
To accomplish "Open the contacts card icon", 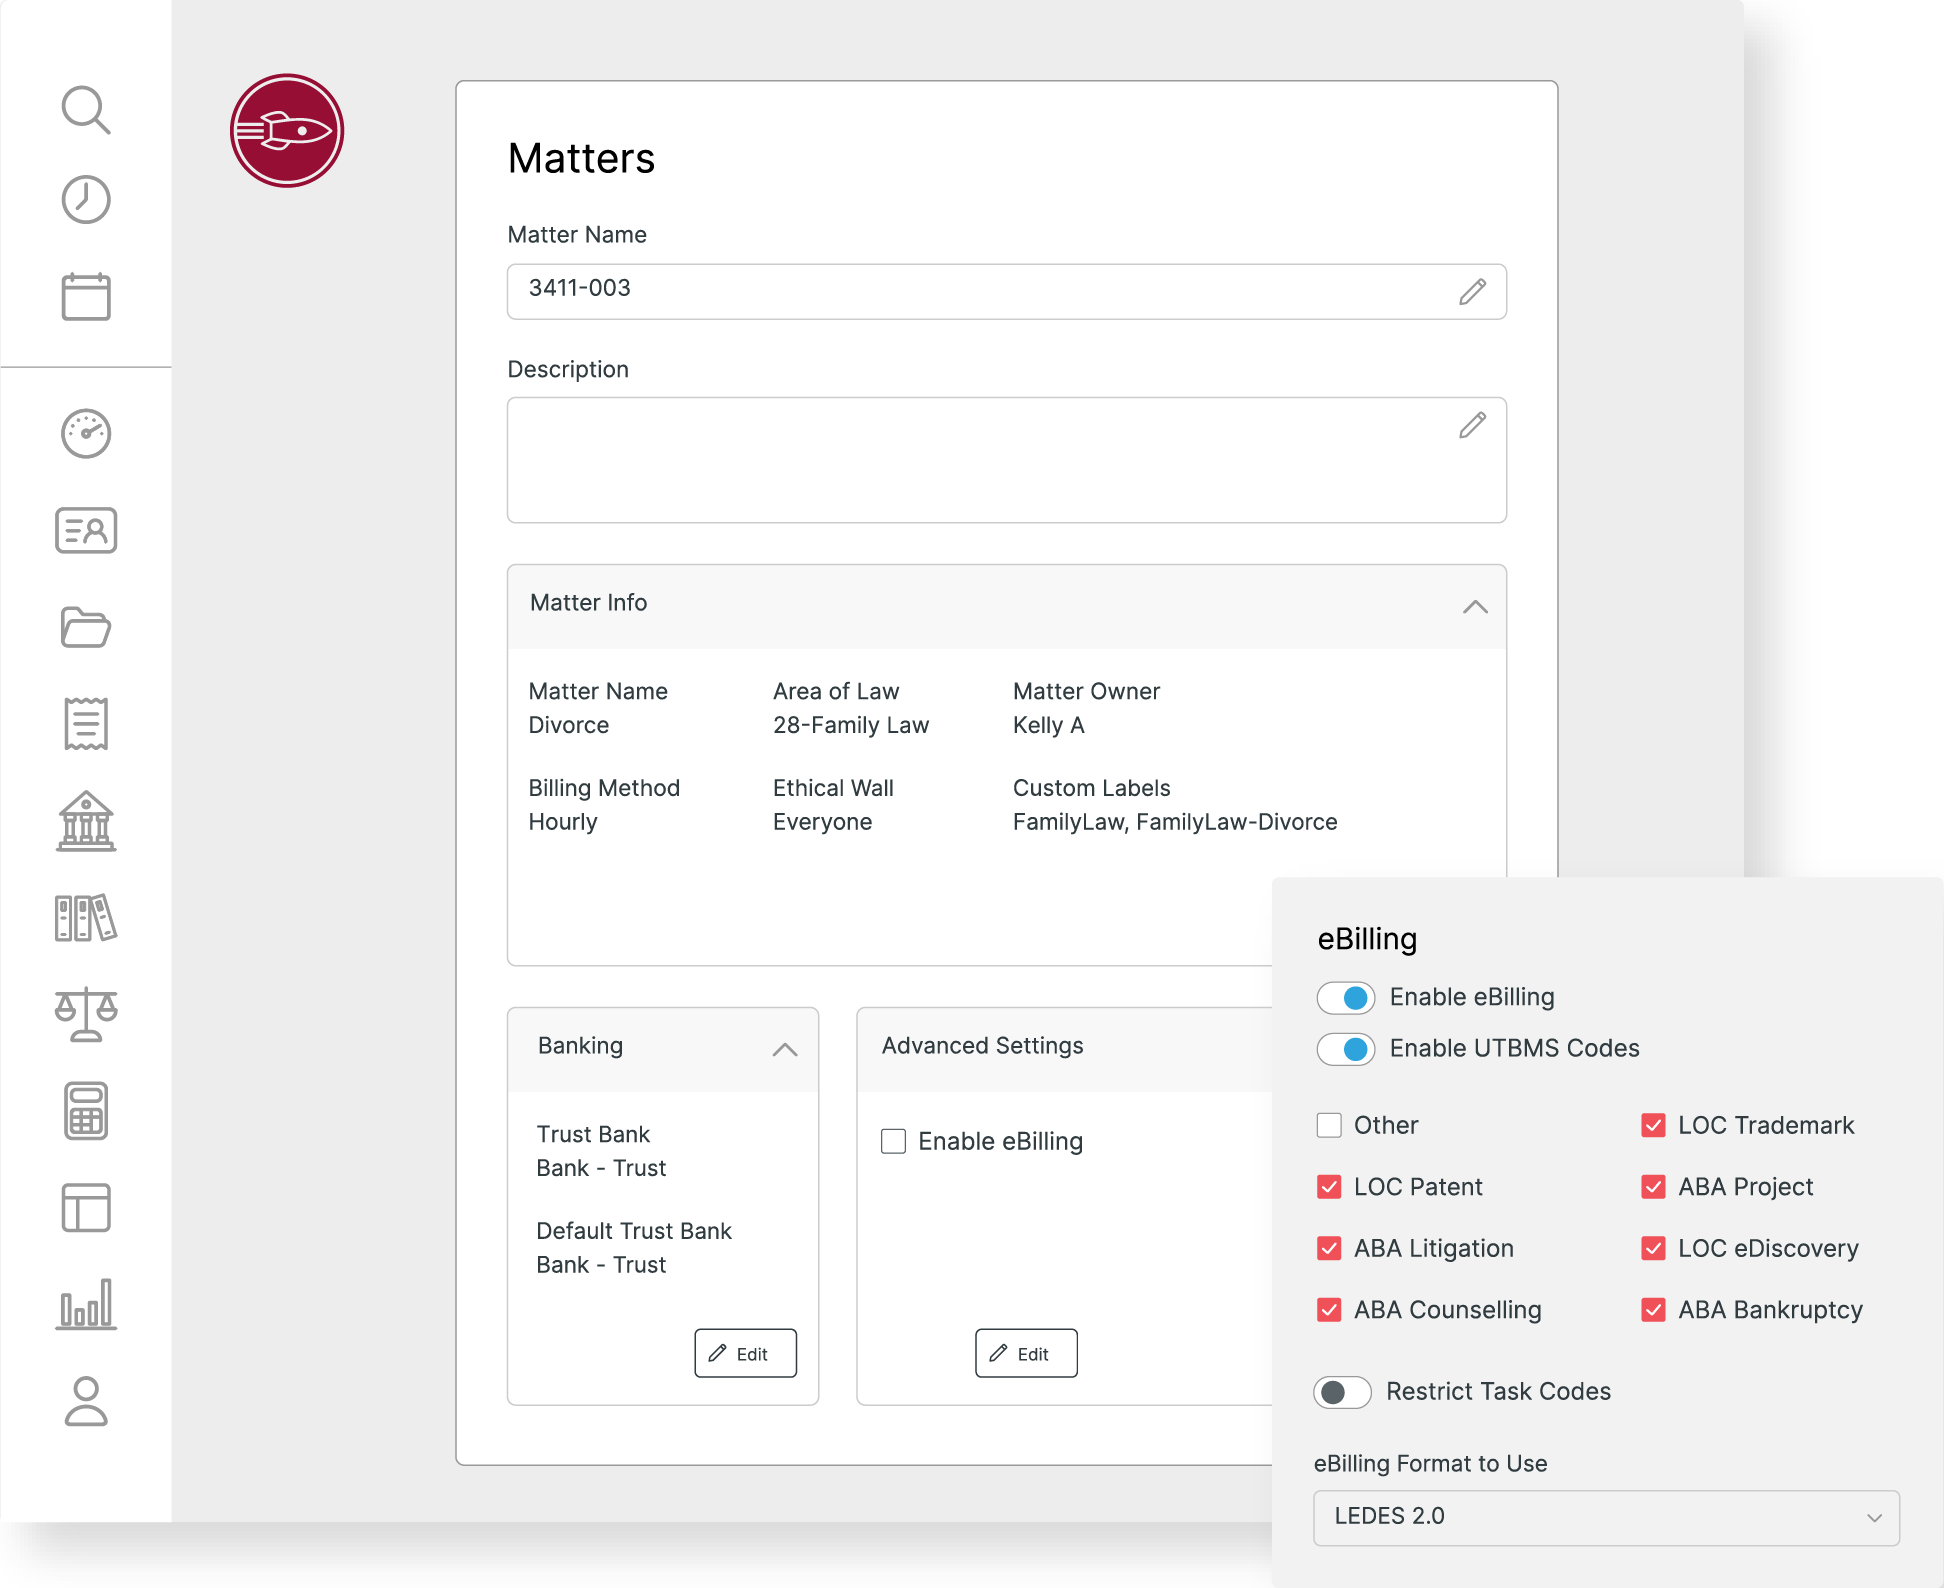I will pyautogui.click(x=86, y=530).
